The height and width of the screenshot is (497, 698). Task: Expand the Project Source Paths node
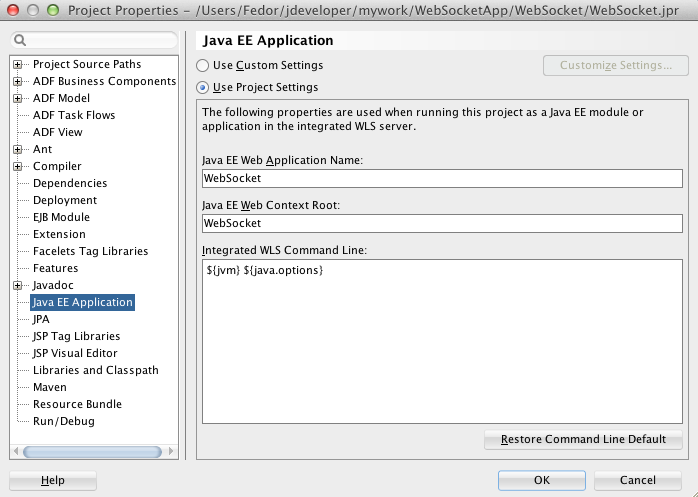18,64
